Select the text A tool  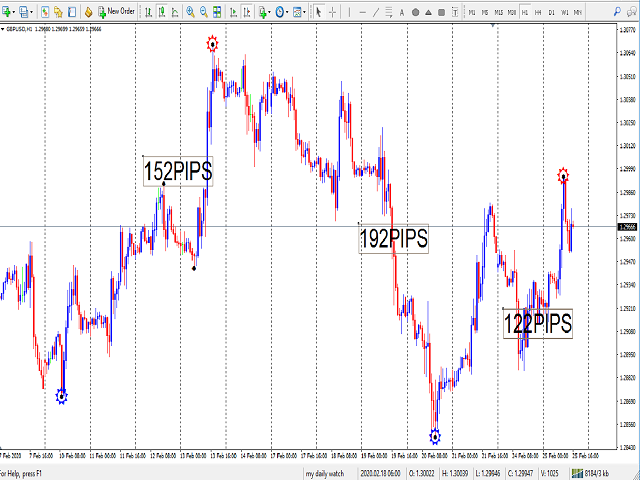[x=402, y=12]
